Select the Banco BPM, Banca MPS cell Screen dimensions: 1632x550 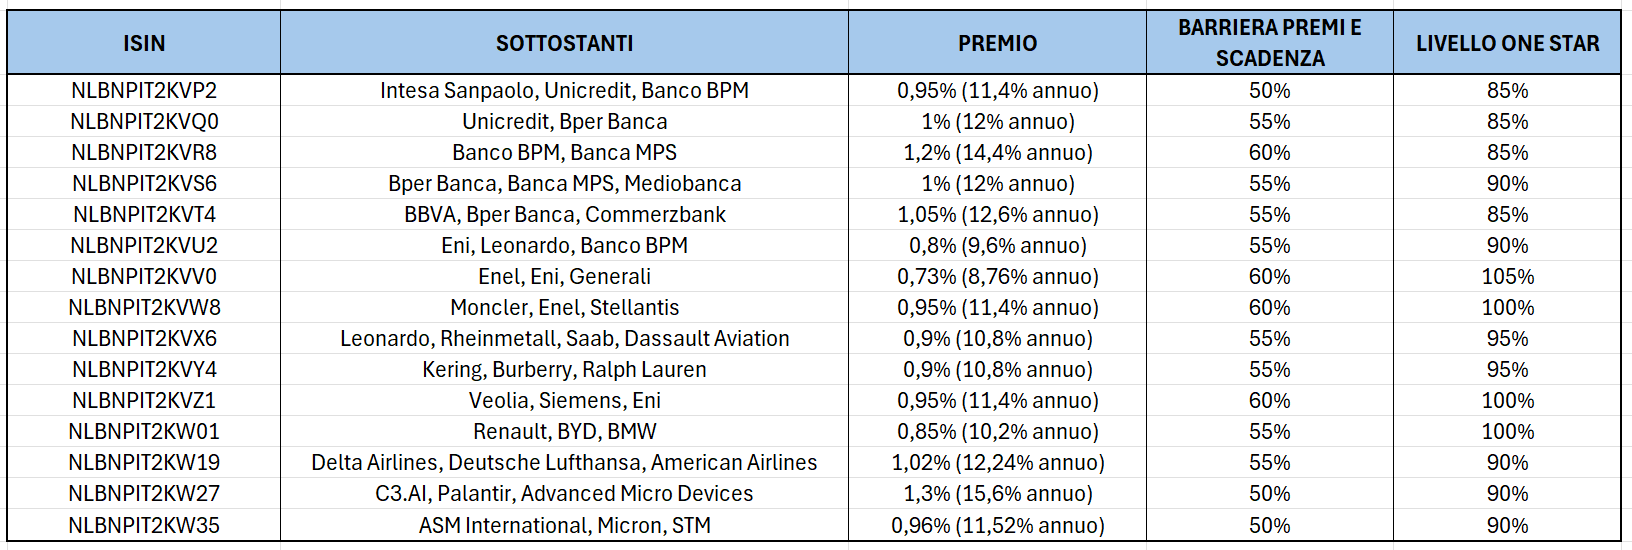[x=564, y=152]
